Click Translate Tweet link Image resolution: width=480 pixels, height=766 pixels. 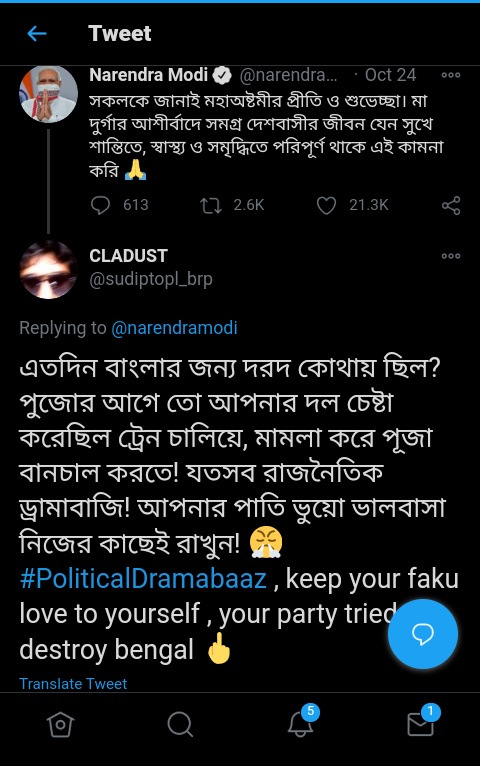point(73,683)
